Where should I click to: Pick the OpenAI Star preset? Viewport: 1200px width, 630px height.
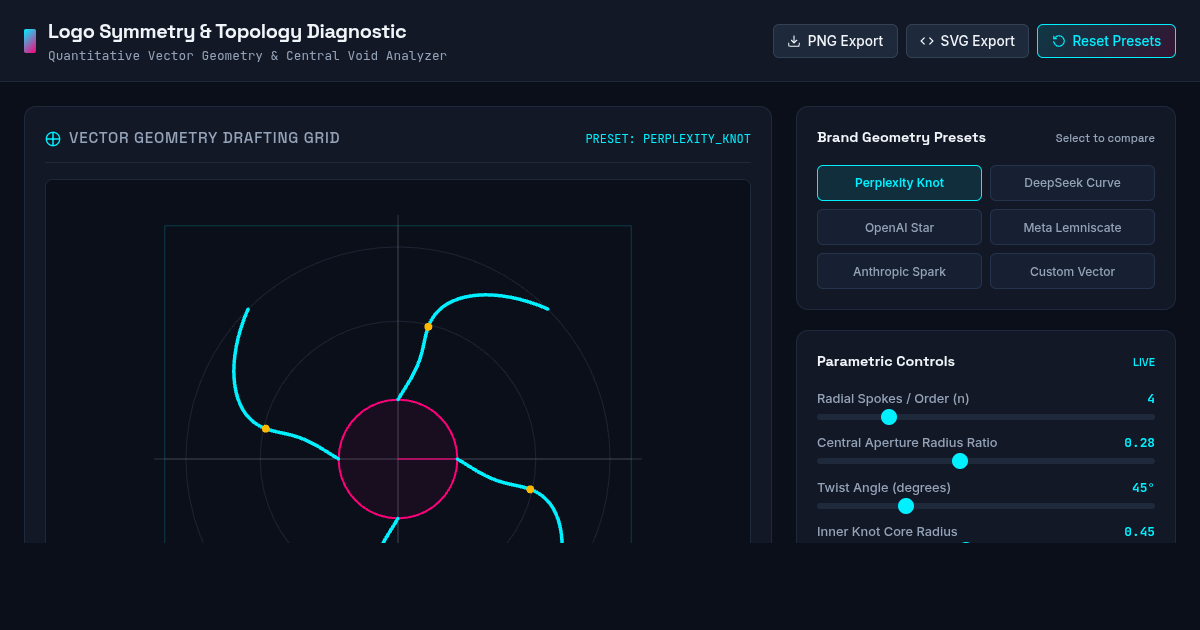[x=899, y=227]
